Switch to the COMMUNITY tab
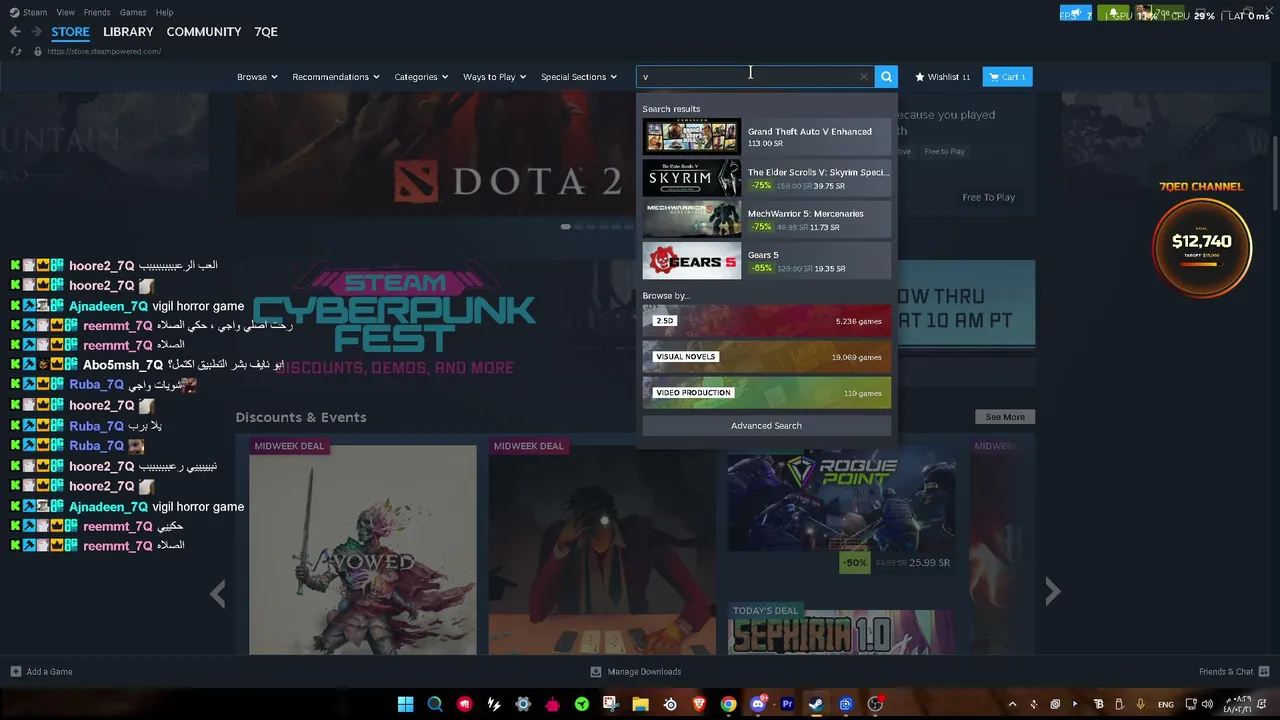The width and height of the screenshot is (1280, 720). pyautogui.click(x=204, y=32)
